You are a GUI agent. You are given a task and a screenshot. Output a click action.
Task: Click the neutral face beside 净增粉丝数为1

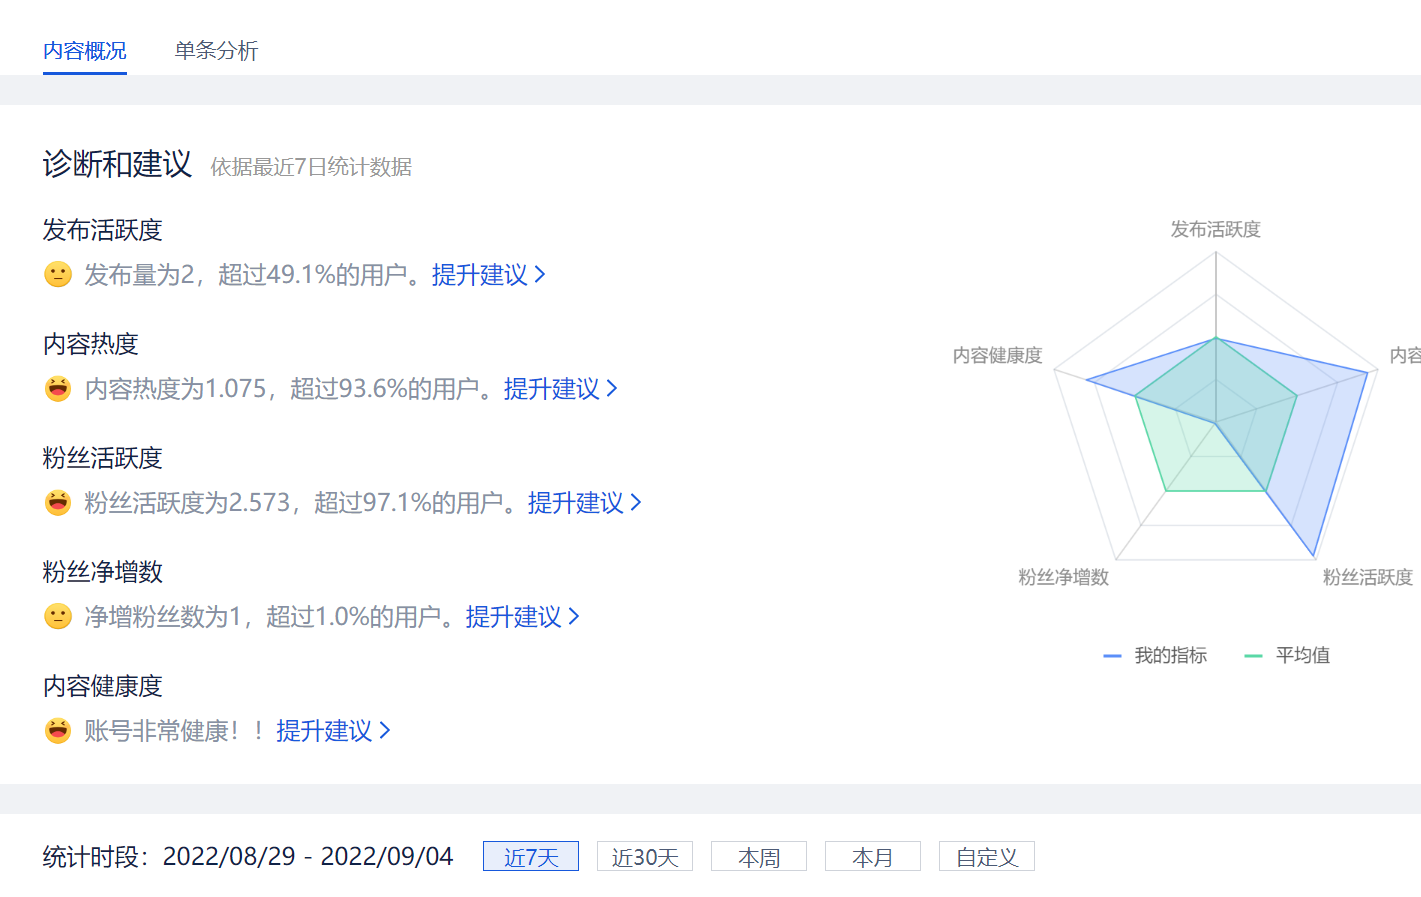pyautogui.click(x=58, y=616)
